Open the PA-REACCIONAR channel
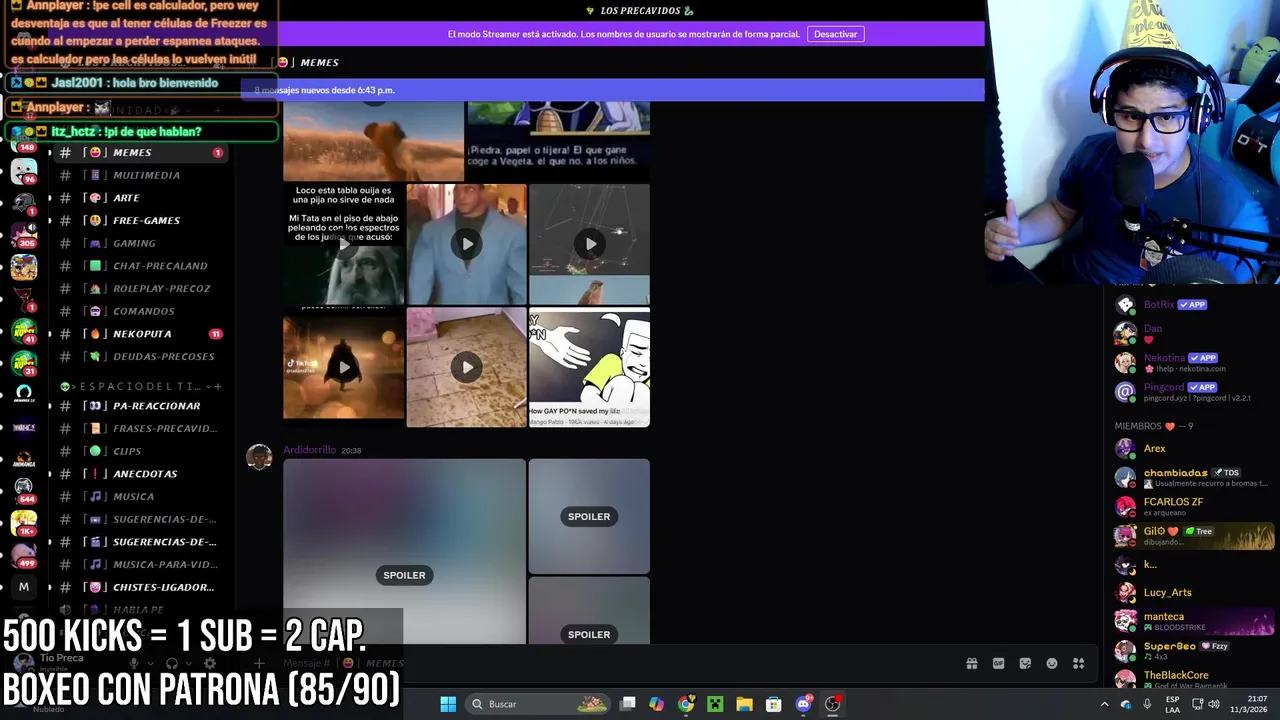Viewport: 1280px width, 720px height. pyautogui.click(x=140, y=406)
